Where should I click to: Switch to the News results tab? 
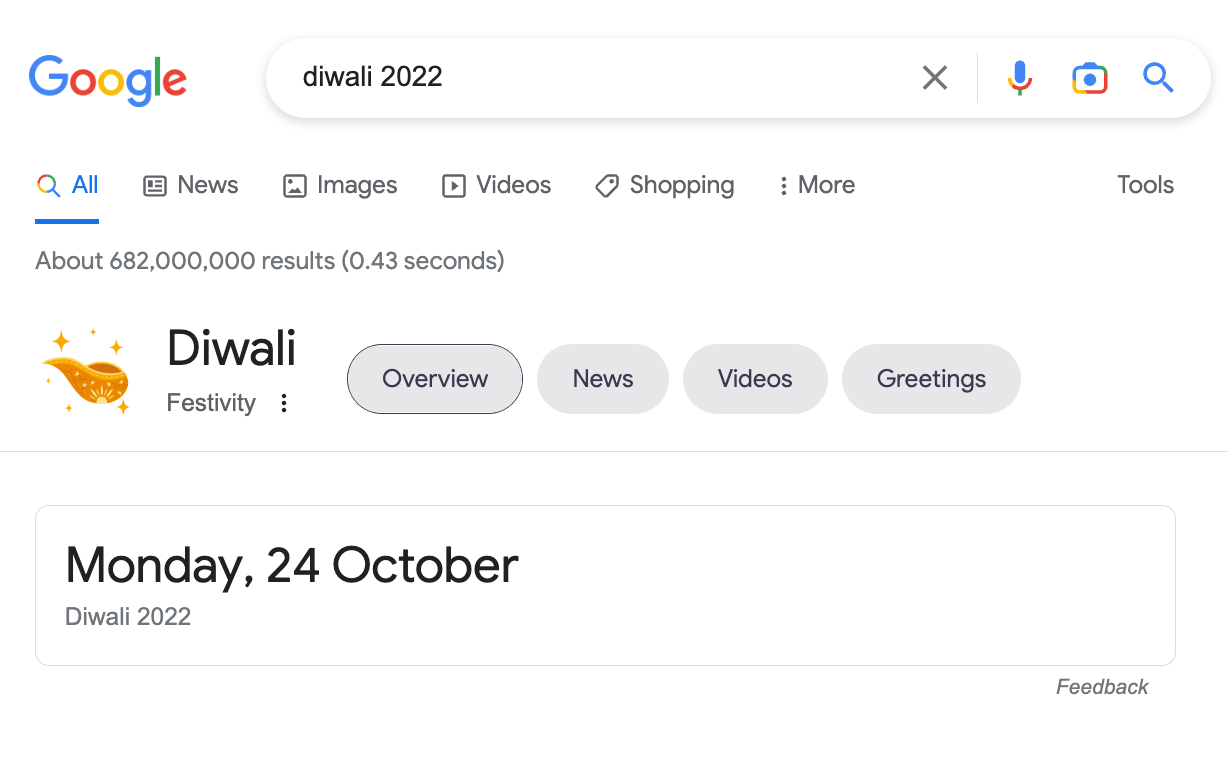click(x=191, y=185)
